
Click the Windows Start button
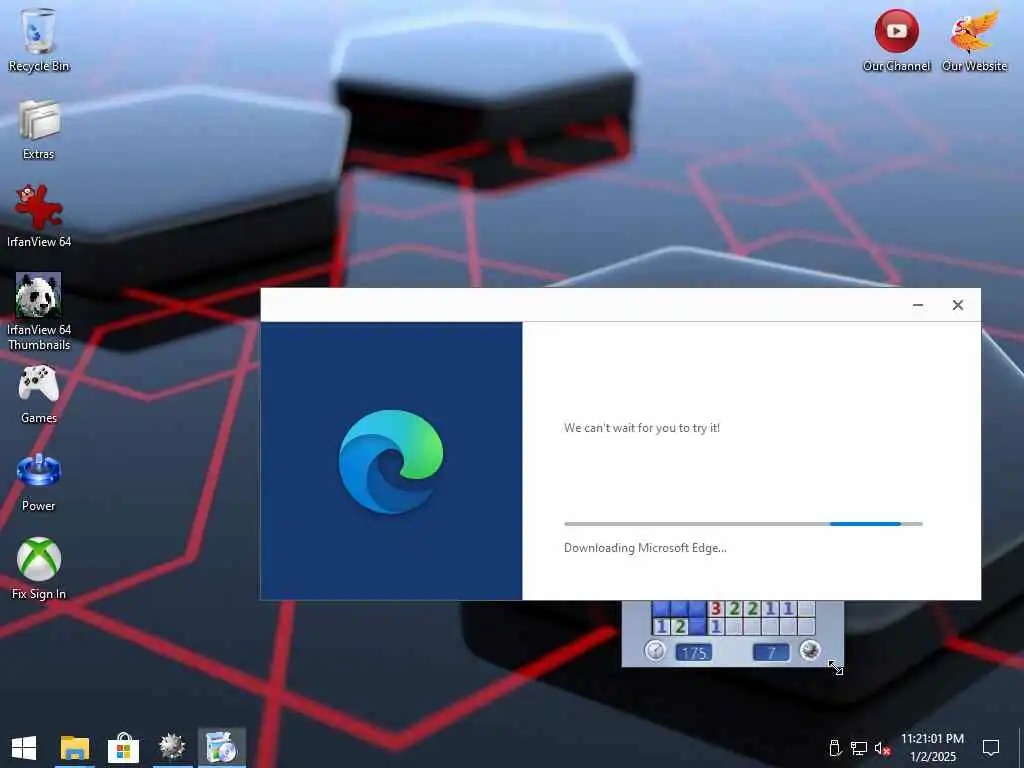[x=24, y=748]
